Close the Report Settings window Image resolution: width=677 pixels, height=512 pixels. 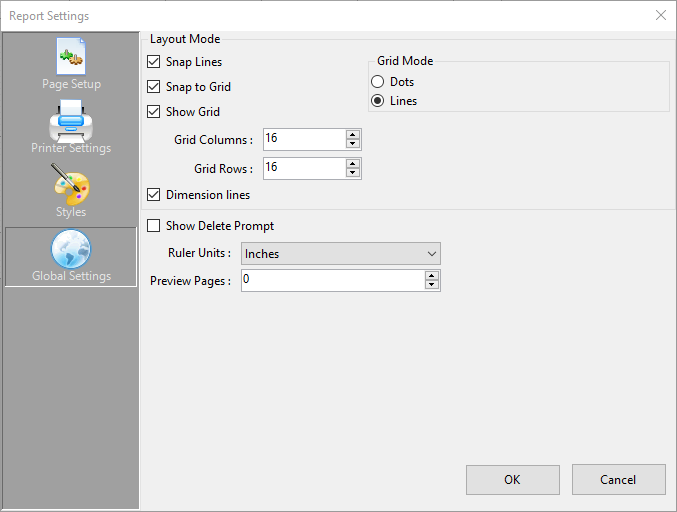click(x=661, y=16)
